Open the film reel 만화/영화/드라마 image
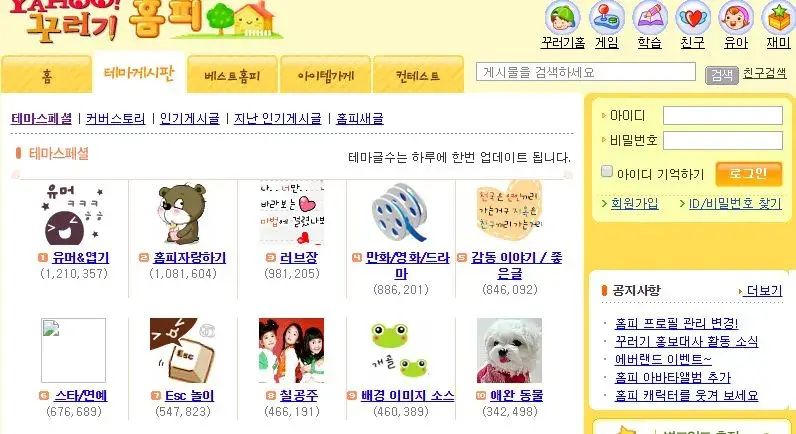 pos(401,213)
